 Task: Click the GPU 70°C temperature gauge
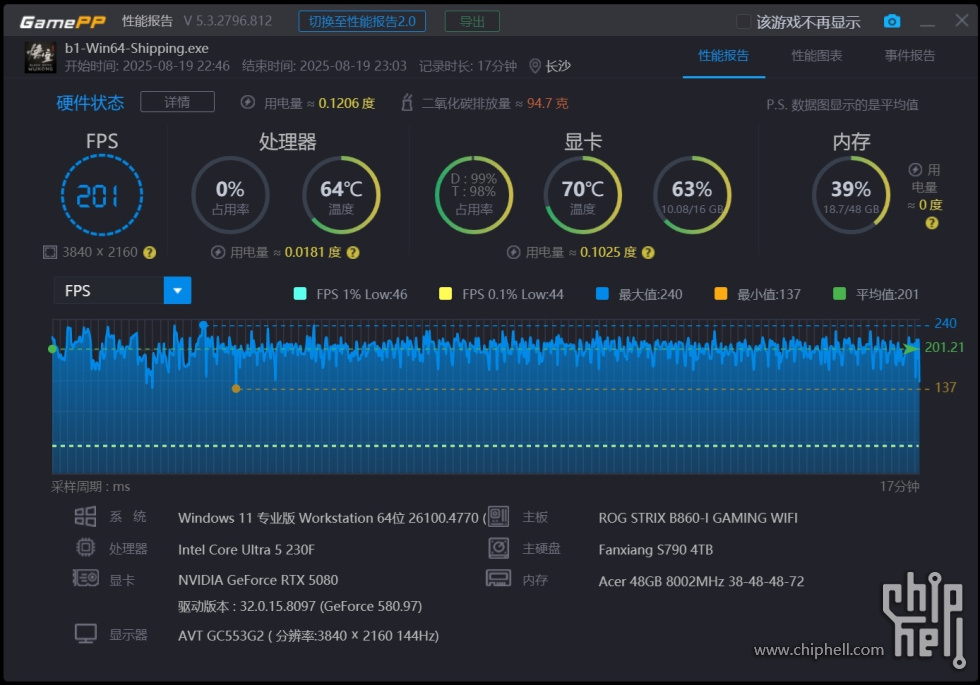(x=582, y=196)
